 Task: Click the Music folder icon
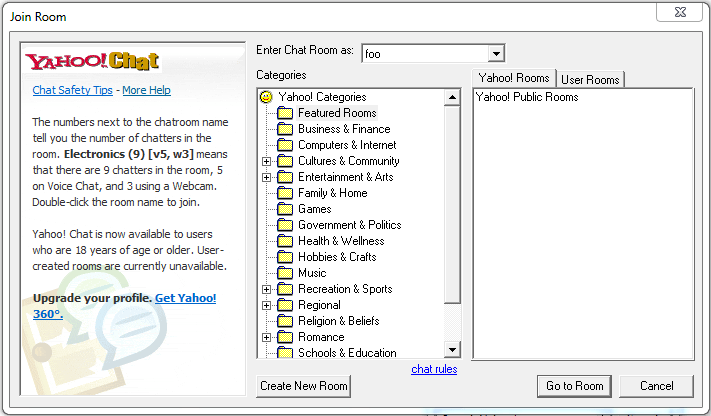pyautogui.click(x=285, y=273)
